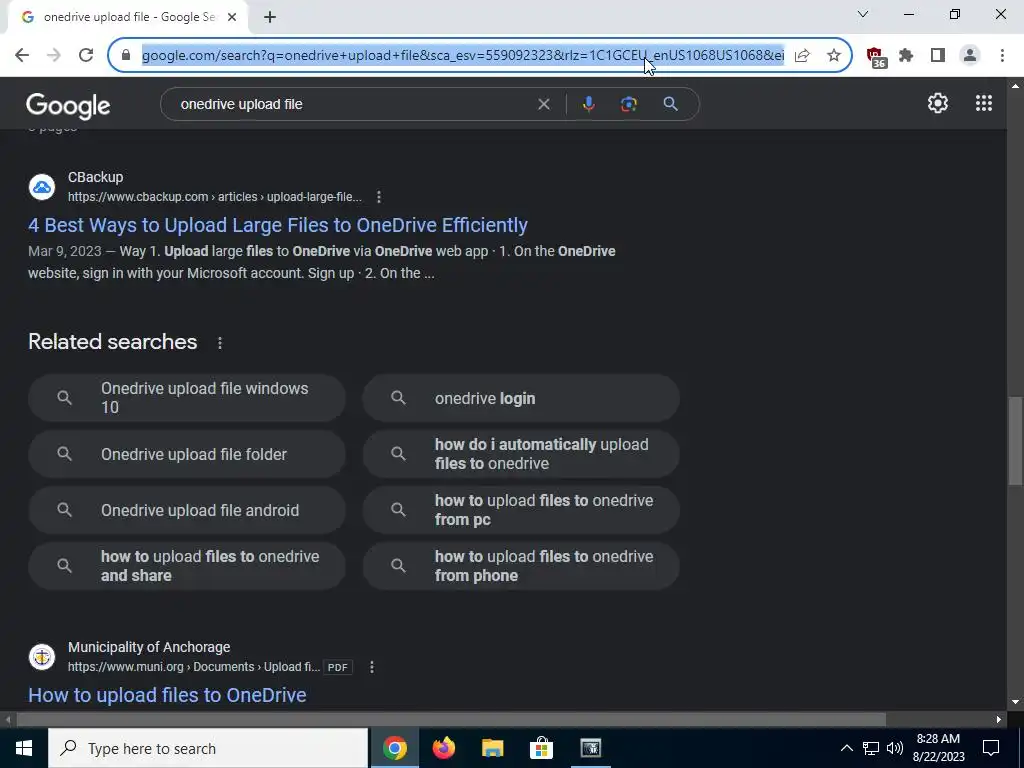Viewport: 1024px width, 768px height.
Task: Open more options for CBackup result
Action: (379, 197)
